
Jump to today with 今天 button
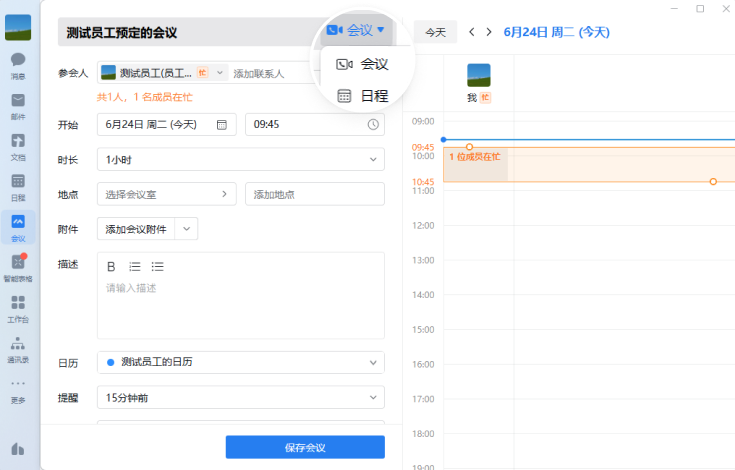point(435,32)
